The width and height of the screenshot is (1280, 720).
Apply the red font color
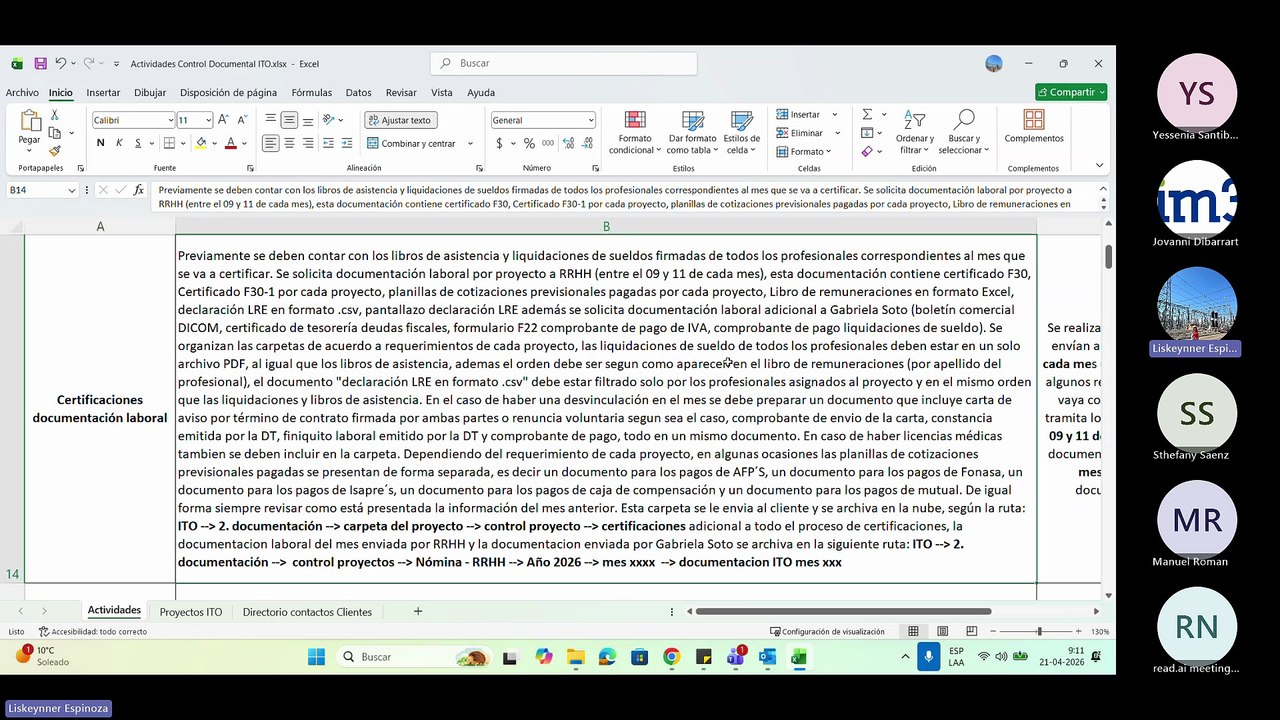point(230,143)
